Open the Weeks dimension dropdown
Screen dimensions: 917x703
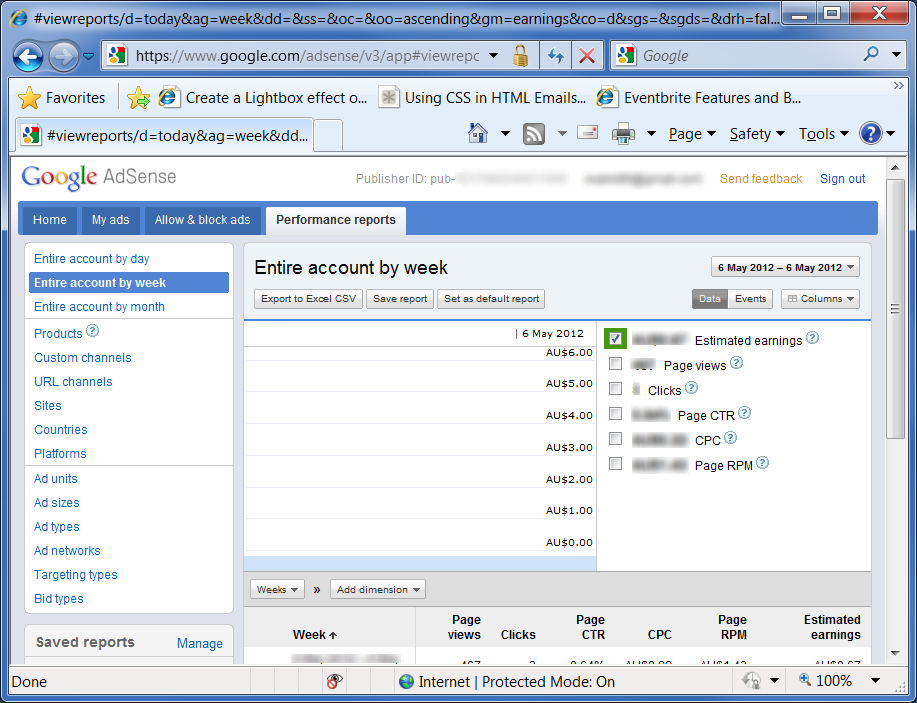277,590
